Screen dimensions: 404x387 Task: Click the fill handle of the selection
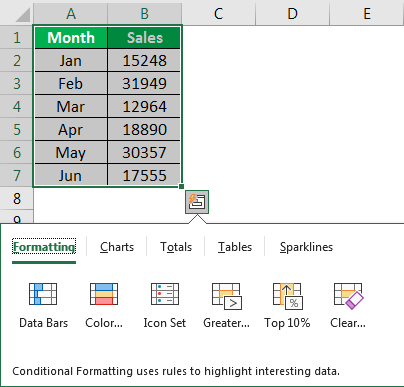click(181, 186)
